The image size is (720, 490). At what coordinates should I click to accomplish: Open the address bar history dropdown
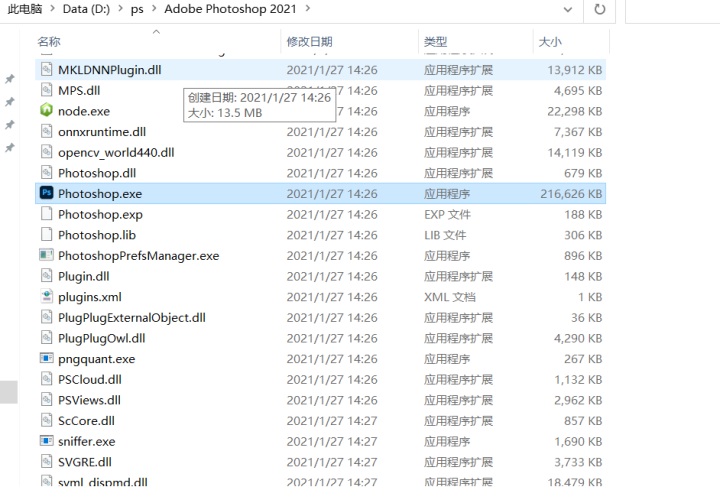[568, 9]
